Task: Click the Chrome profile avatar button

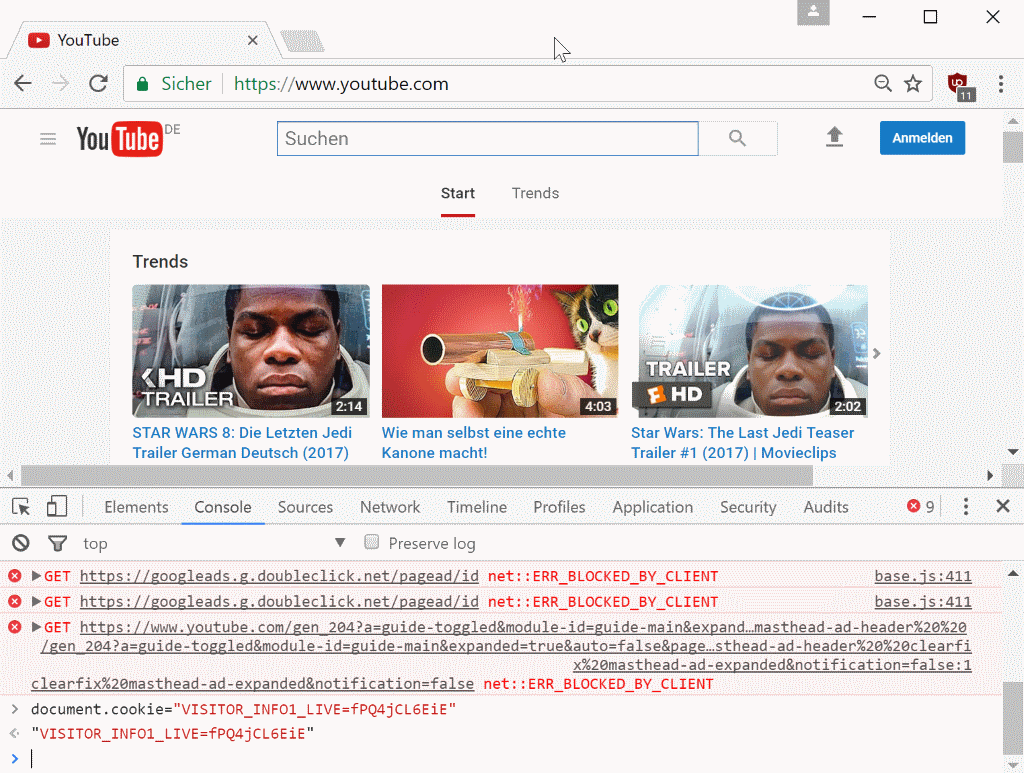Action: click(813, 12)
